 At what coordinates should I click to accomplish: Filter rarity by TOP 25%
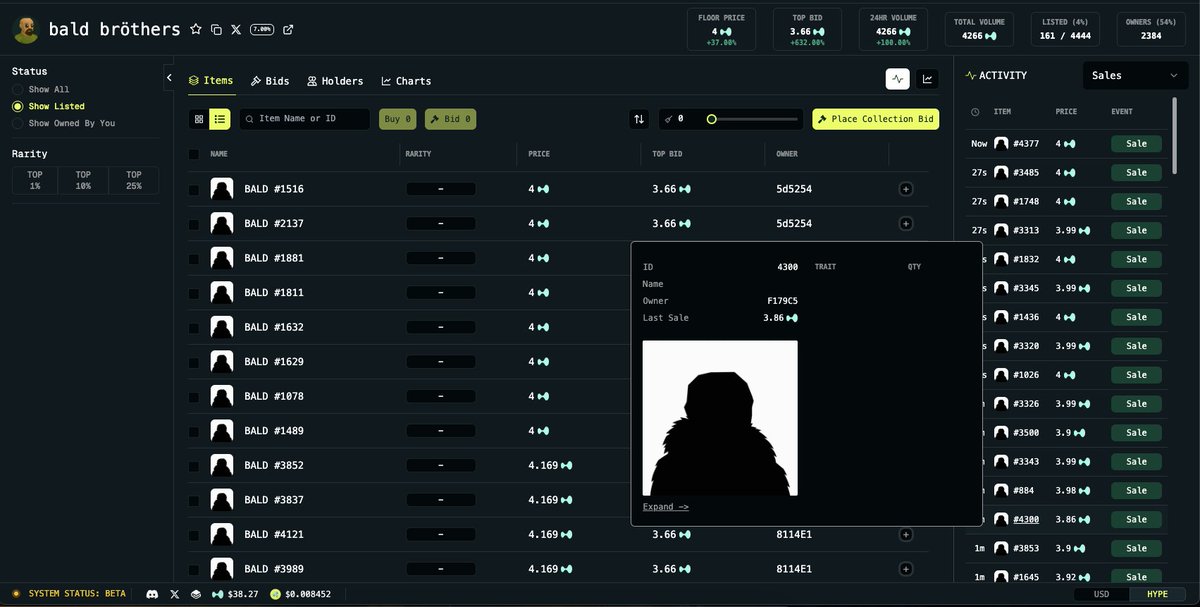tap(133, 180)
